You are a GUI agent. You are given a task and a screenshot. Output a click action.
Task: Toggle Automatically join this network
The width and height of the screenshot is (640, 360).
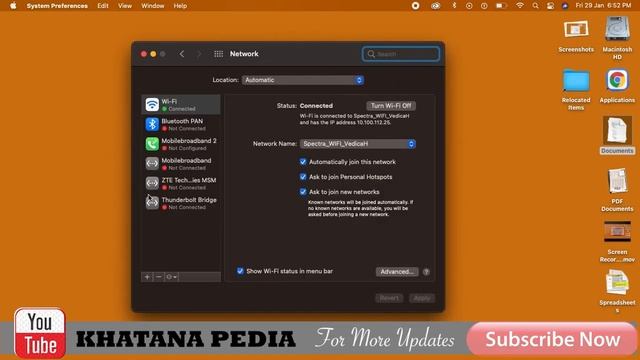303,162
